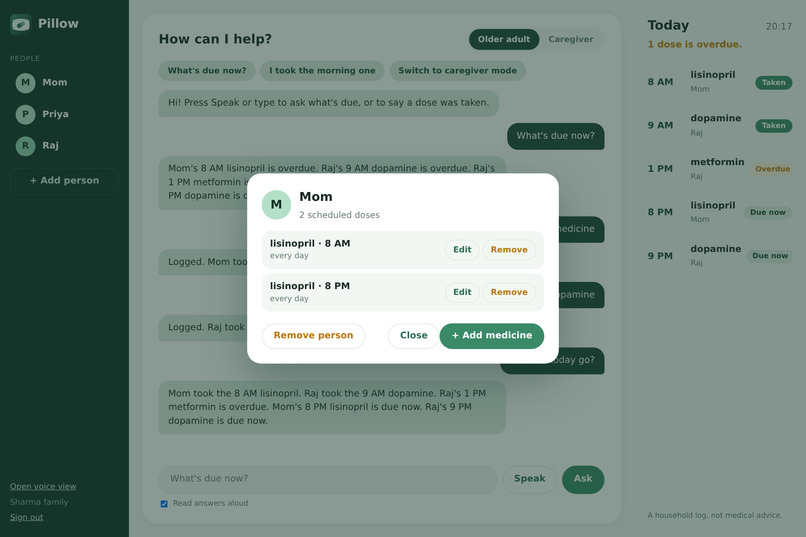The image size is (806, 537).
Task: Click Overdue badge for 1 PM metformin
Action: click(x=773, y=169)
